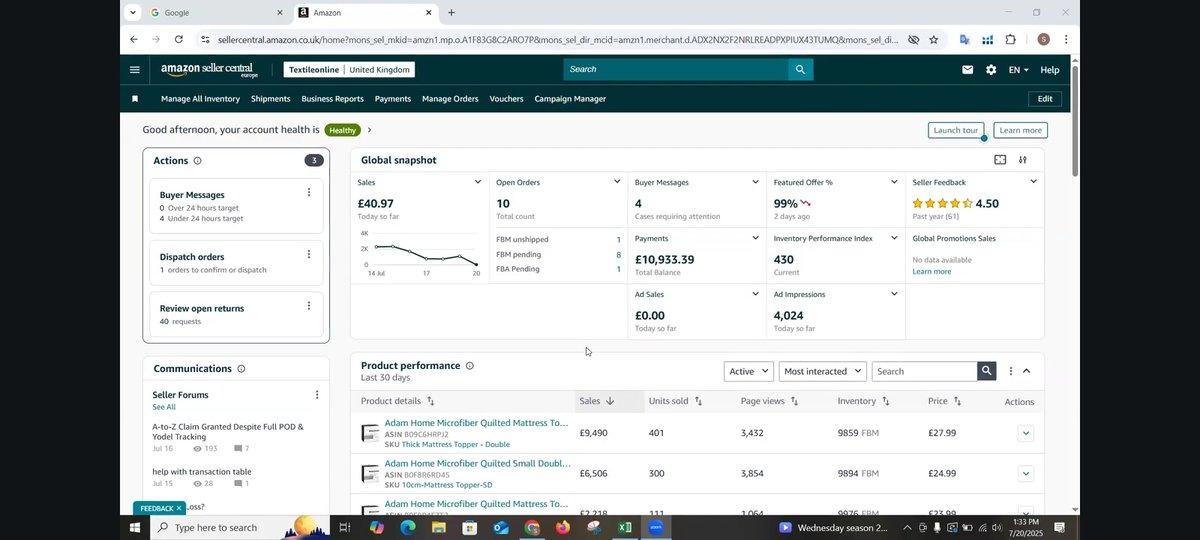Open Review open returns three-dot menu
The width and height of the screenshot is (1200, 540).
[308, 306]
